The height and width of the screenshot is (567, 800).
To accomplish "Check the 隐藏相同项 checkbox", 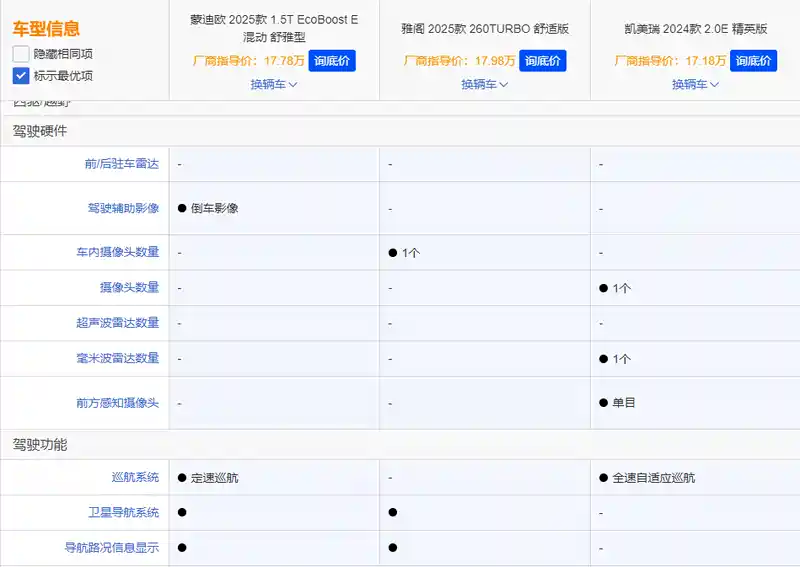I will 21,54.
